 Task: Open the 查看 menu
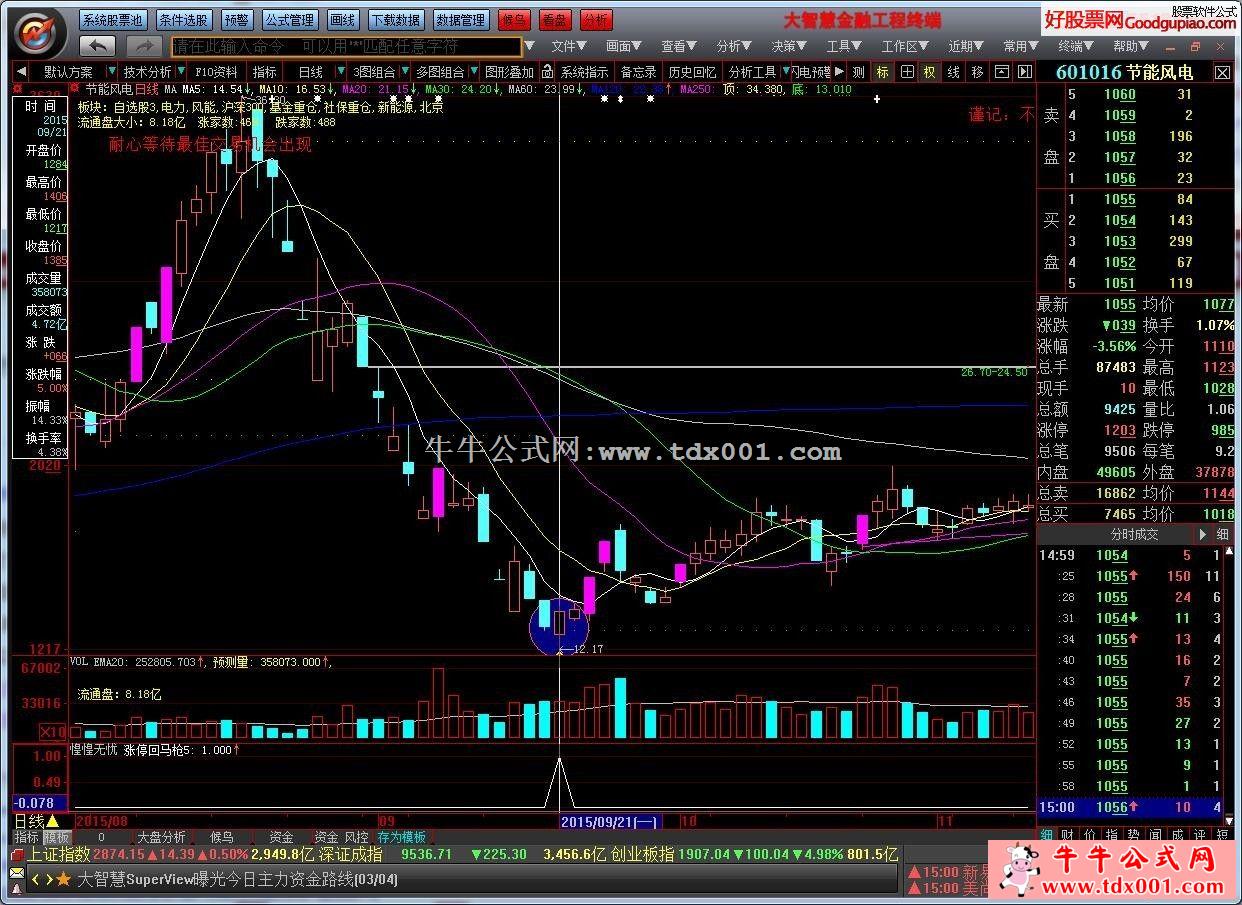coord(680,46)
